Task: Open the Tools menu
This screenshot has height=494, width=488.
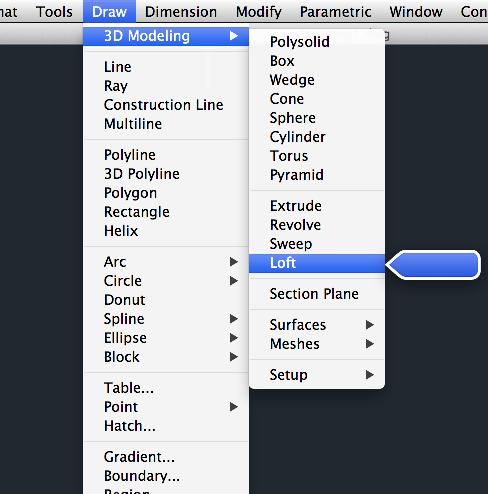Action: [54, 12]
